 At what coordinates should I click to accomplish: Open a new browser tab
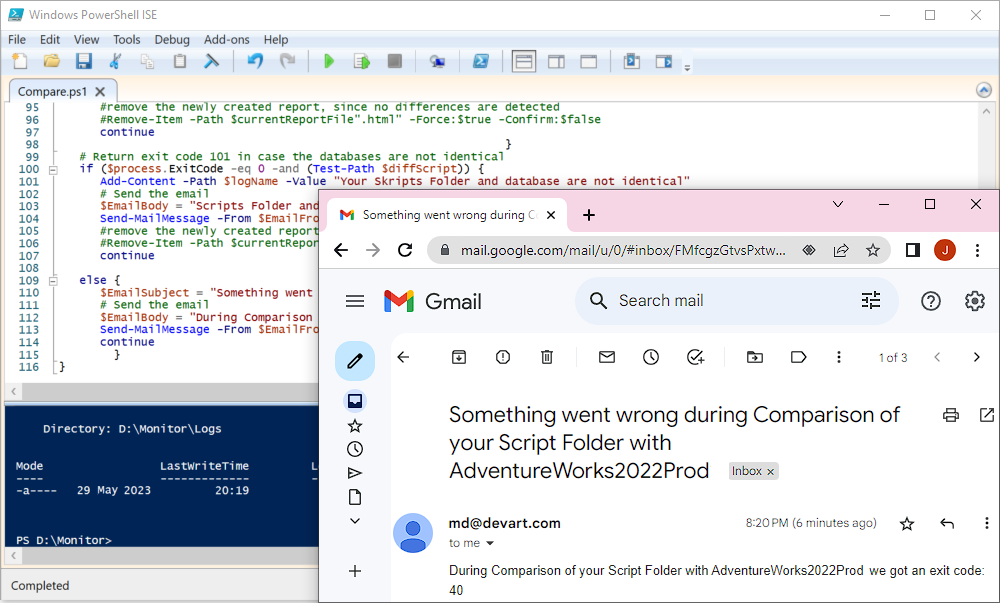(x=589, y=215)
